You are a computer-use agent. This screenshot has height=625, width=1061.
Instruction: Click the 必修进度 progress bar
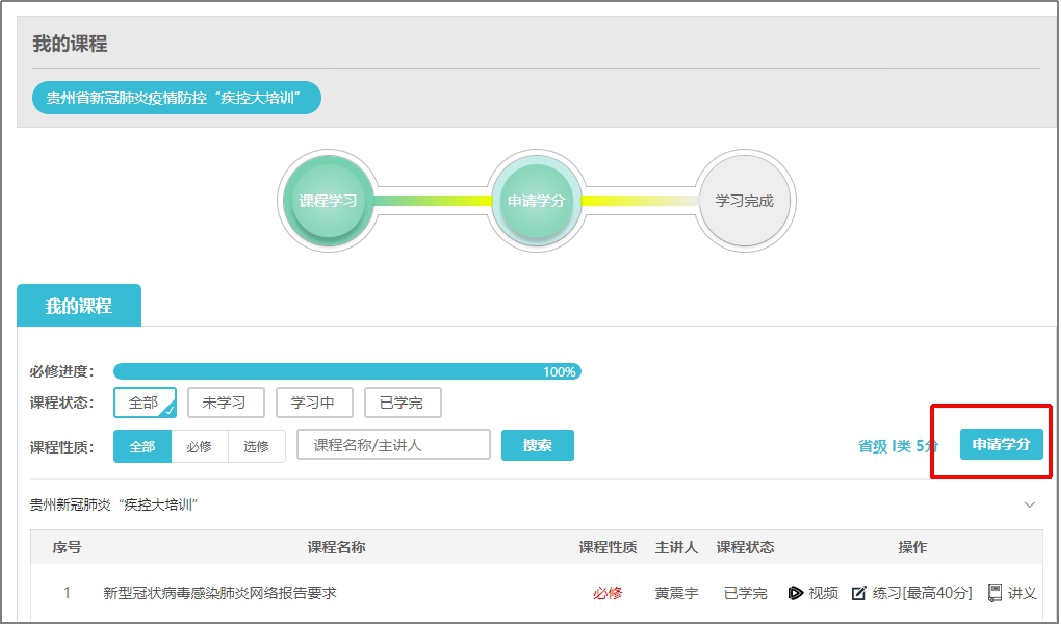tap(346, 372)
